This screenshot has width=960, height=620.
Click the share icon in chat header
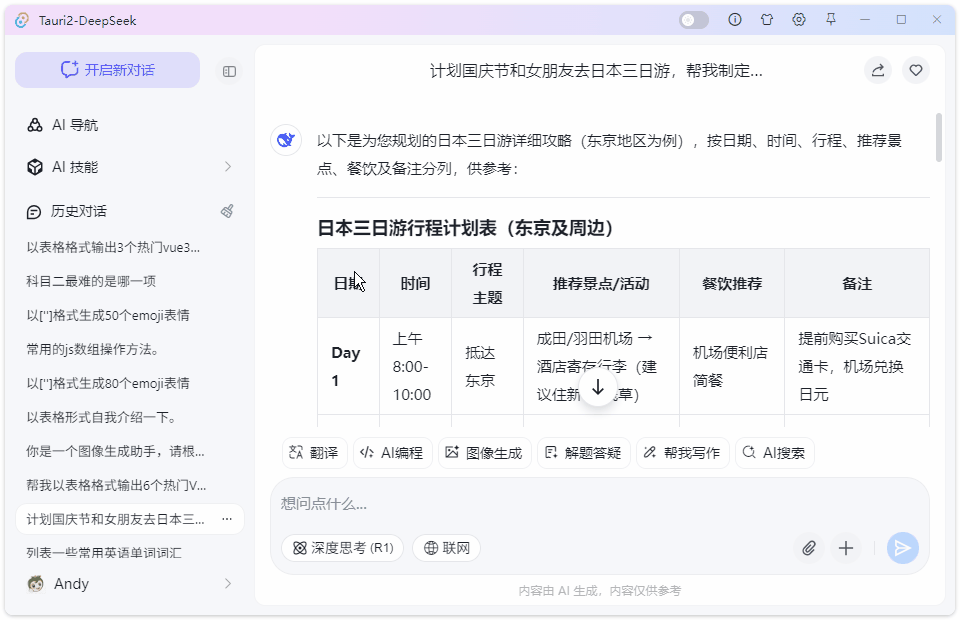point(877,70)
